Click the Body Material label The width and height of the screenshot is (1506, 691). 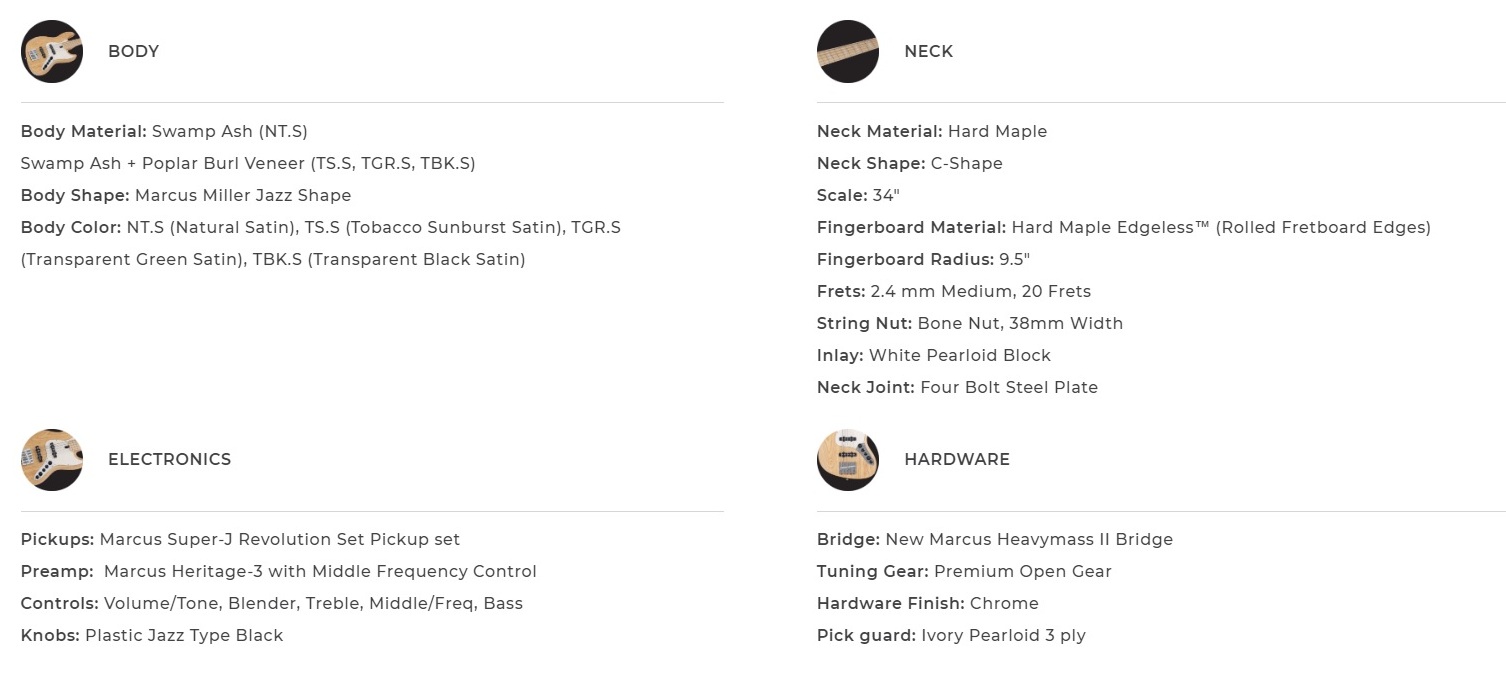tap(84, 132)
